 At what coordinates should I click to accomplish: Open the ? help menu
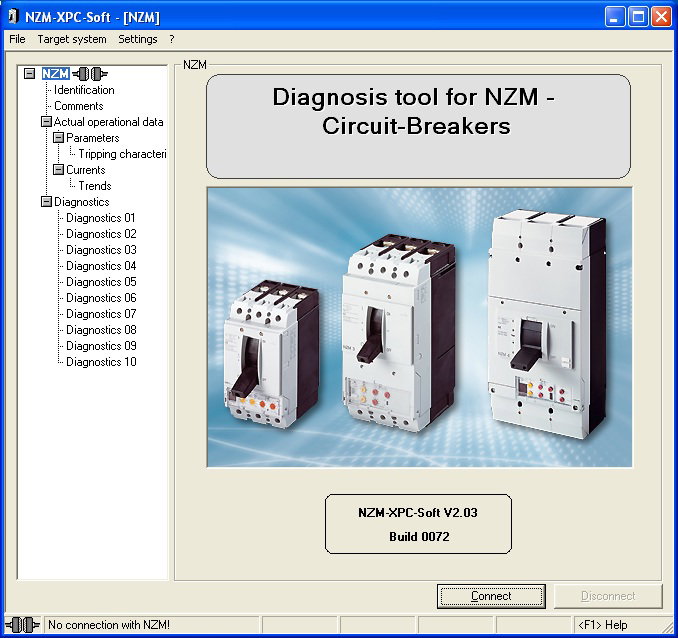pos(172,39)
